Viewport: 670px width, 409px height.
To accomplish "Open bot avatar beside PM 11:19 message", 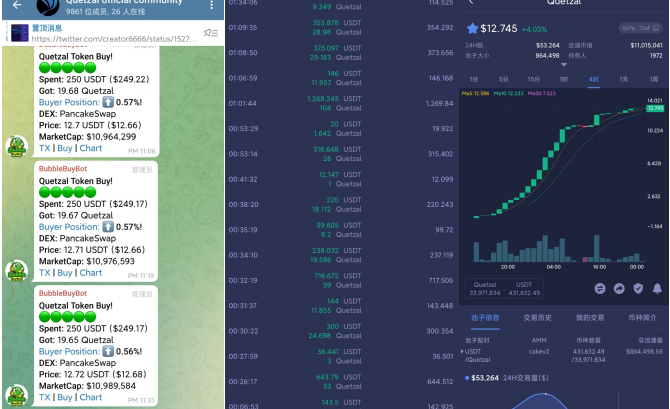I will point(17,271).
